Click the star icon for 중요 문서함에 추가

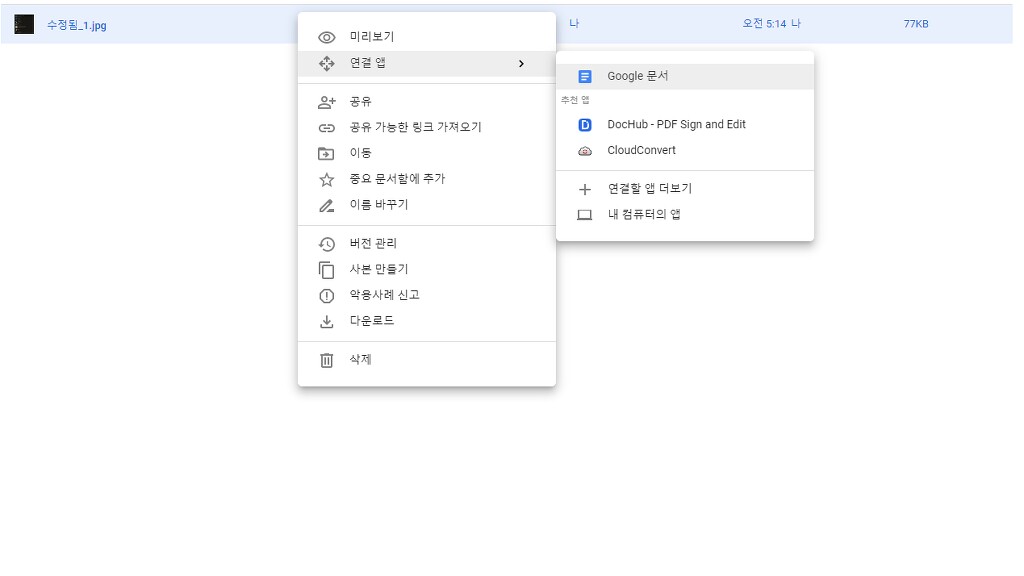[326, 180]
